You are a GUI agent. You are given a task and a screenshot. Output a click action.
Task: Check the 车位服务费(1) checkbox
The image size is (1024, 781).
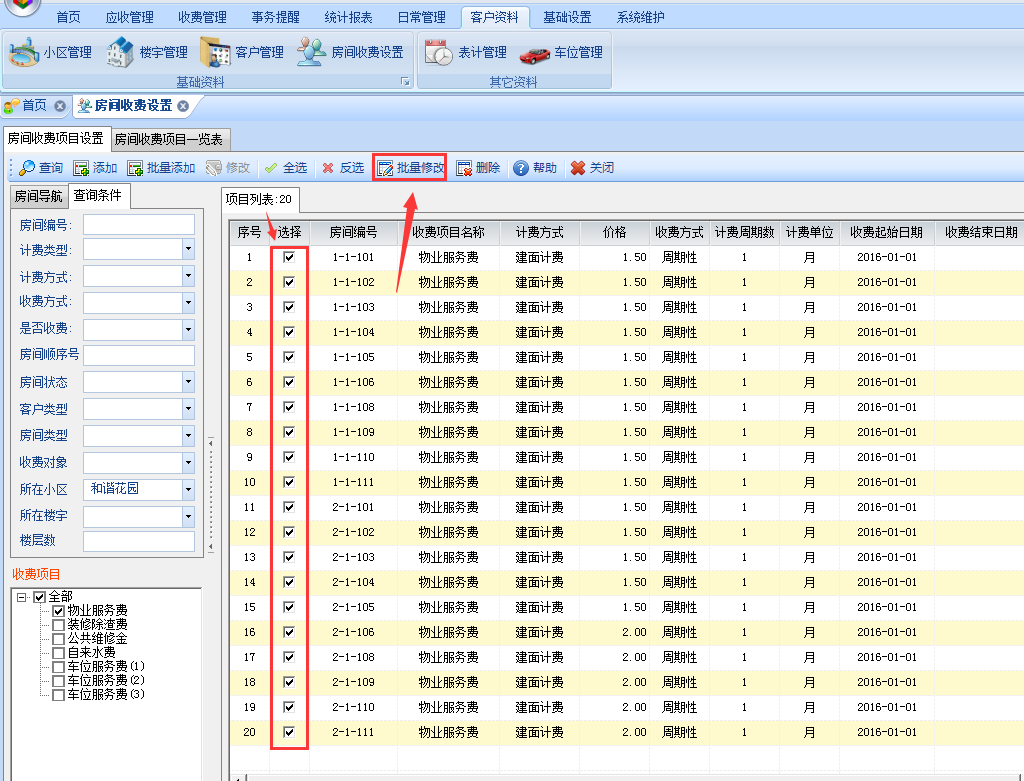pos(58,667)
